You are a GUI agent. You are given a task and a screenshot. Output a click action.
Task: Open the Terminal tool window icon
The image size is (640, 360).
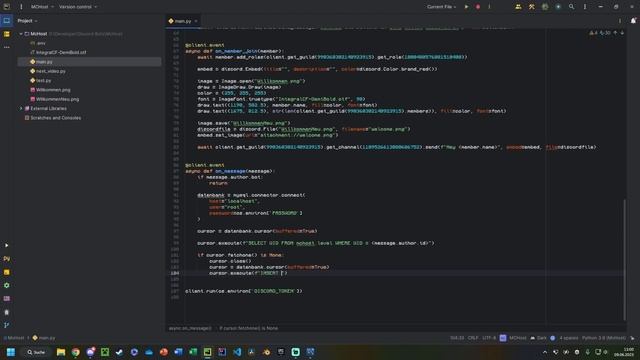pos(7,299)
